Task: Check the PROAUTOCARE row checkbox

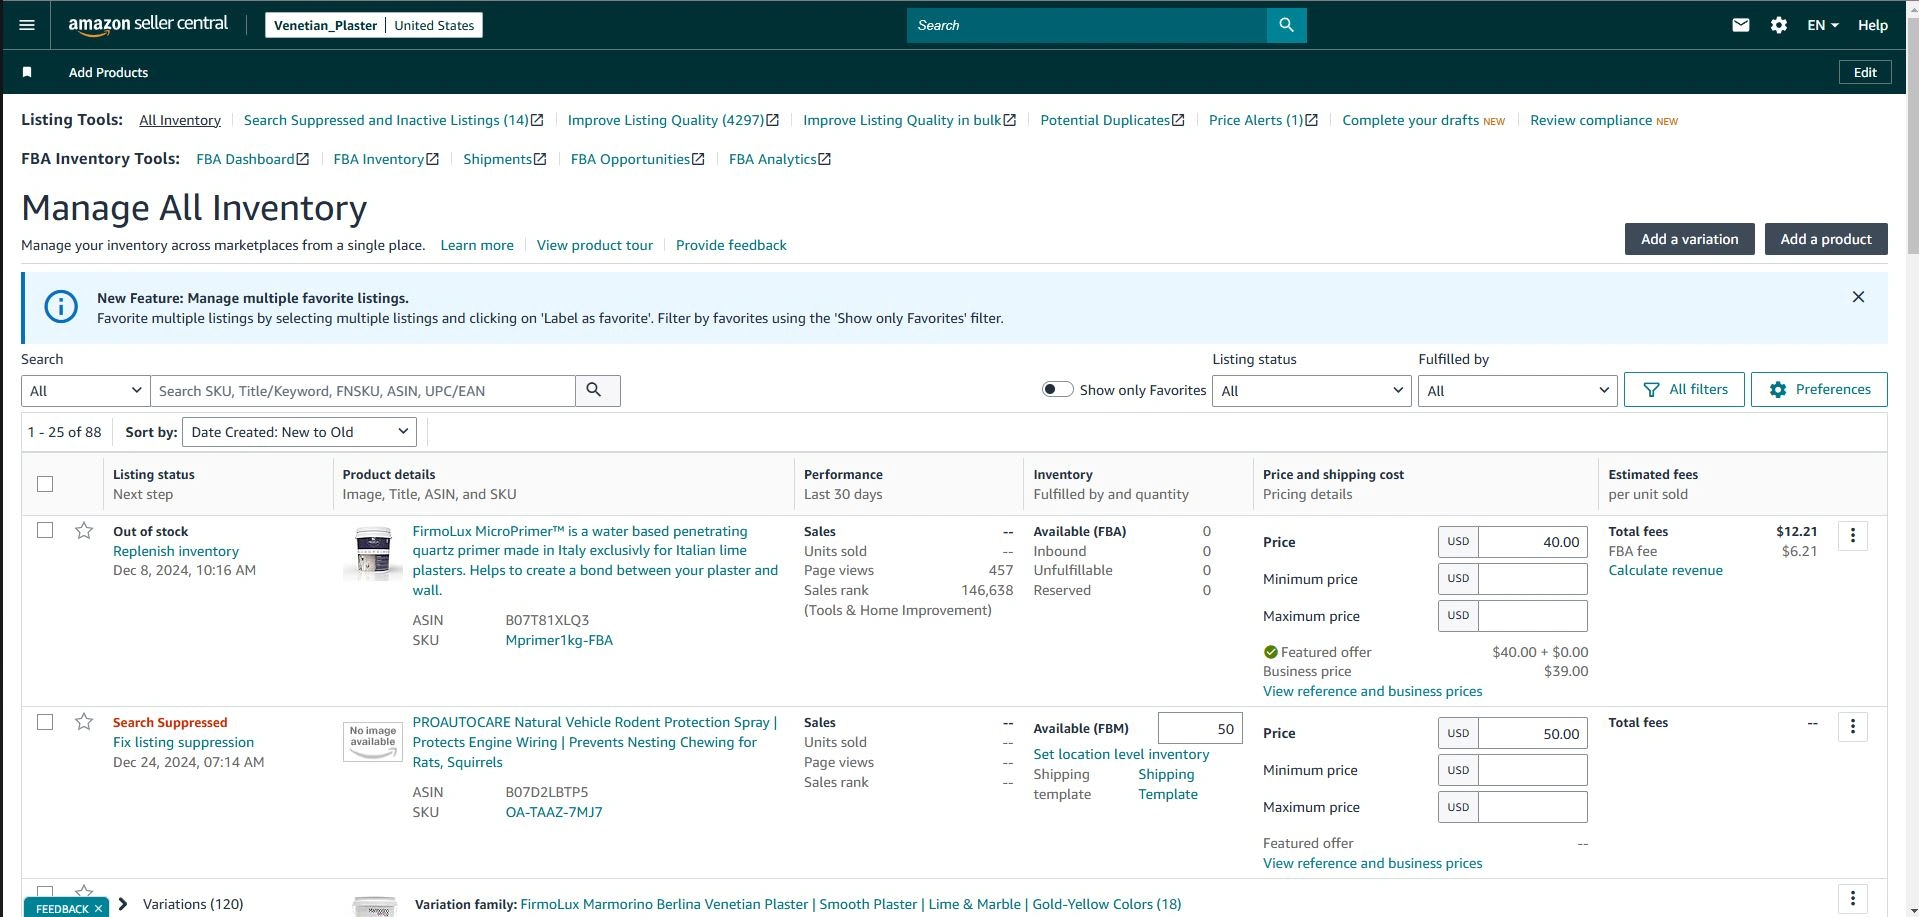Action: (45, 721)
